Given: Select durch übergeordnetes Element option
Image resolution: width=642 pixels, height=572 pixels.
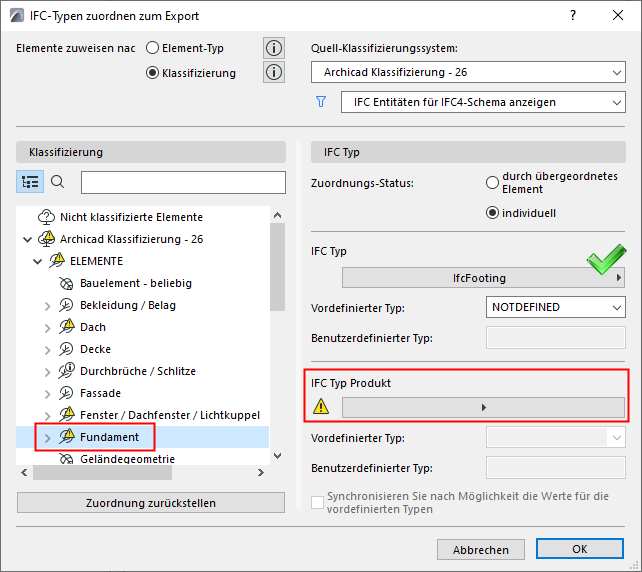Looking at the screenshot, I should point(493,183).
